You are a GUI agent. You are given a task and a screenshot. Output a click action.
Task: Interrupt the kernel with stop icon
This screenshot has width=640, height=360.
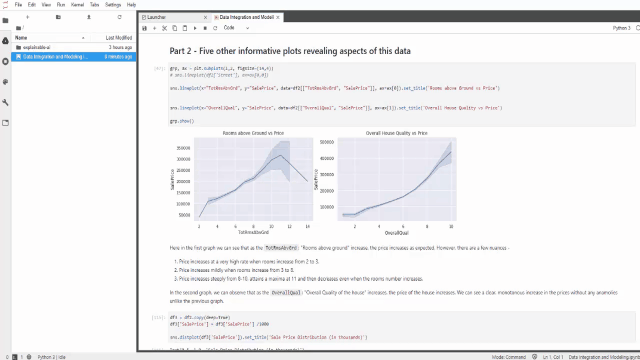coord(205,28)
